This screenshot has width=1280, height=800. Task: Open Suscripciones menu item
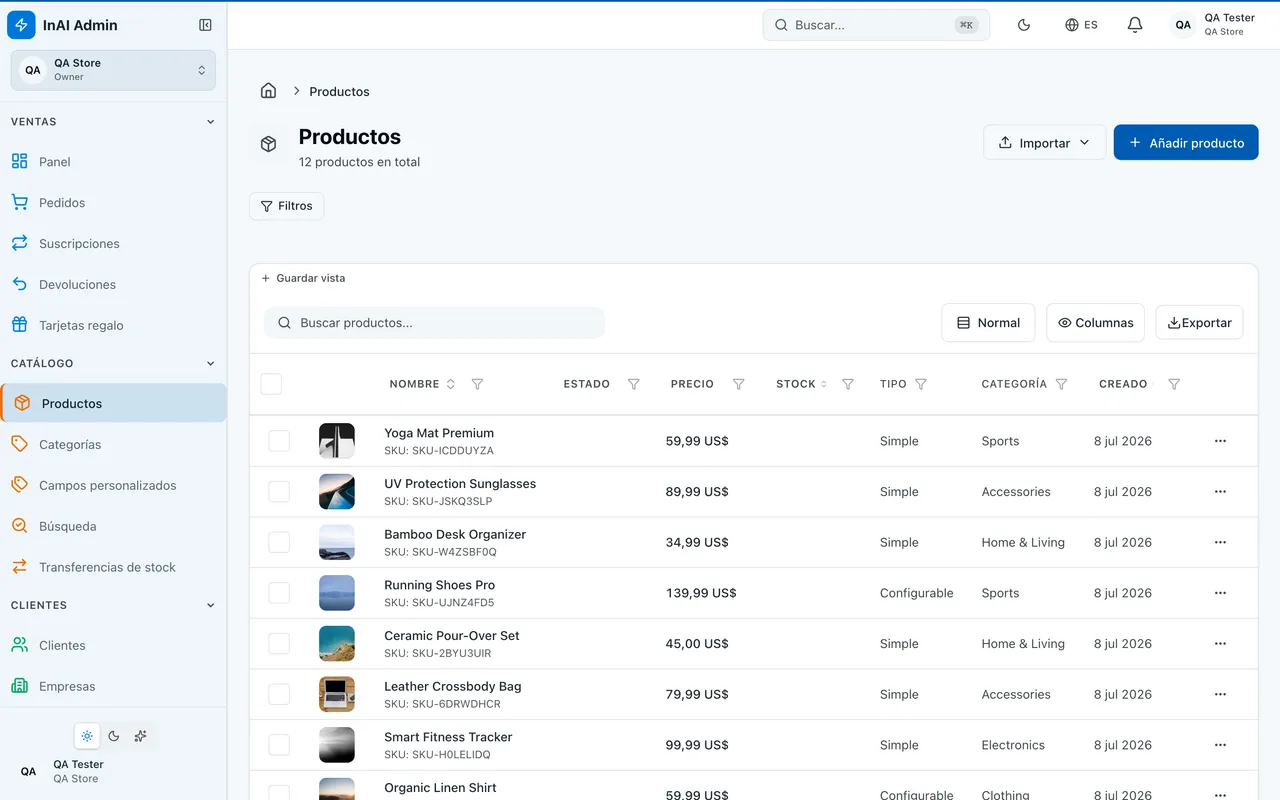(x=113, y=244)
